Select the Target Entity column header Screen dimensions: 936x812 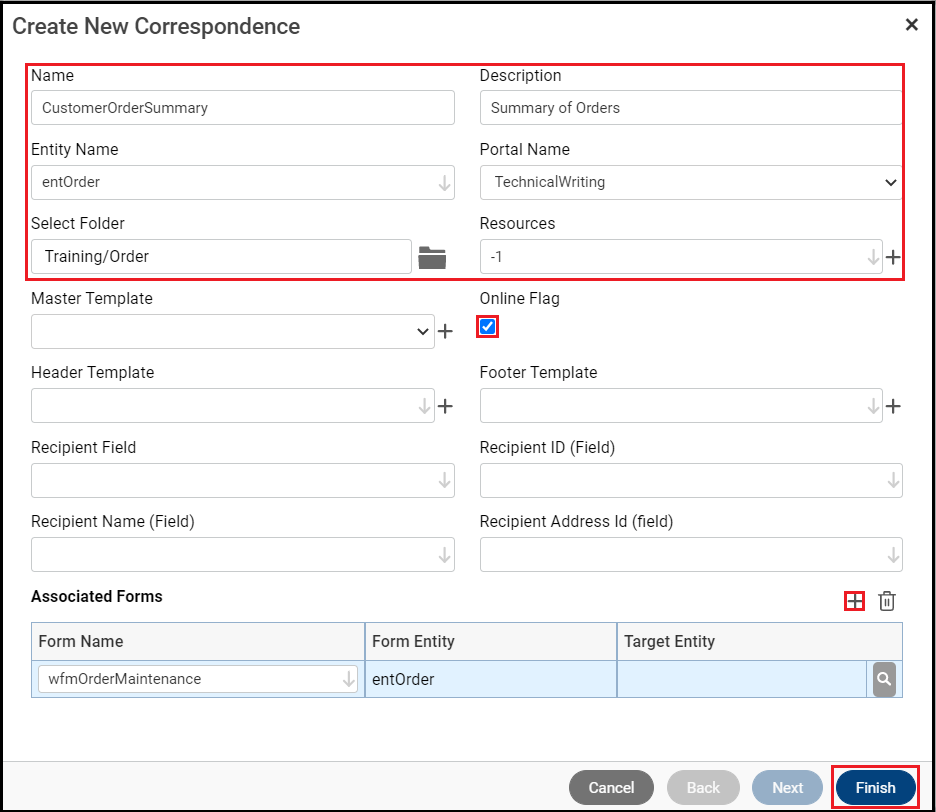(759, 641)
